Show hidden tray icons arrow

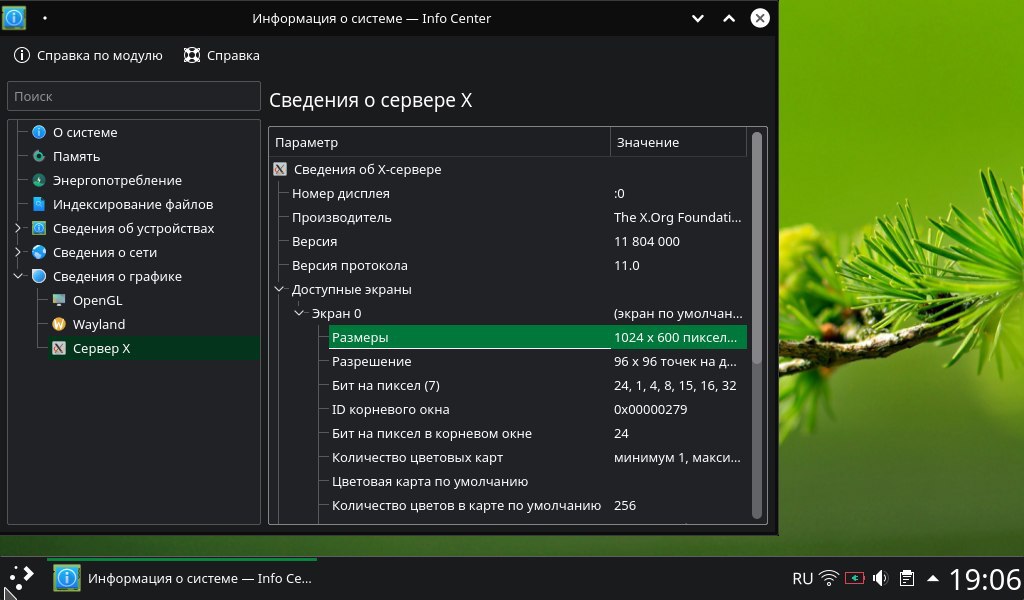[933, 578]
